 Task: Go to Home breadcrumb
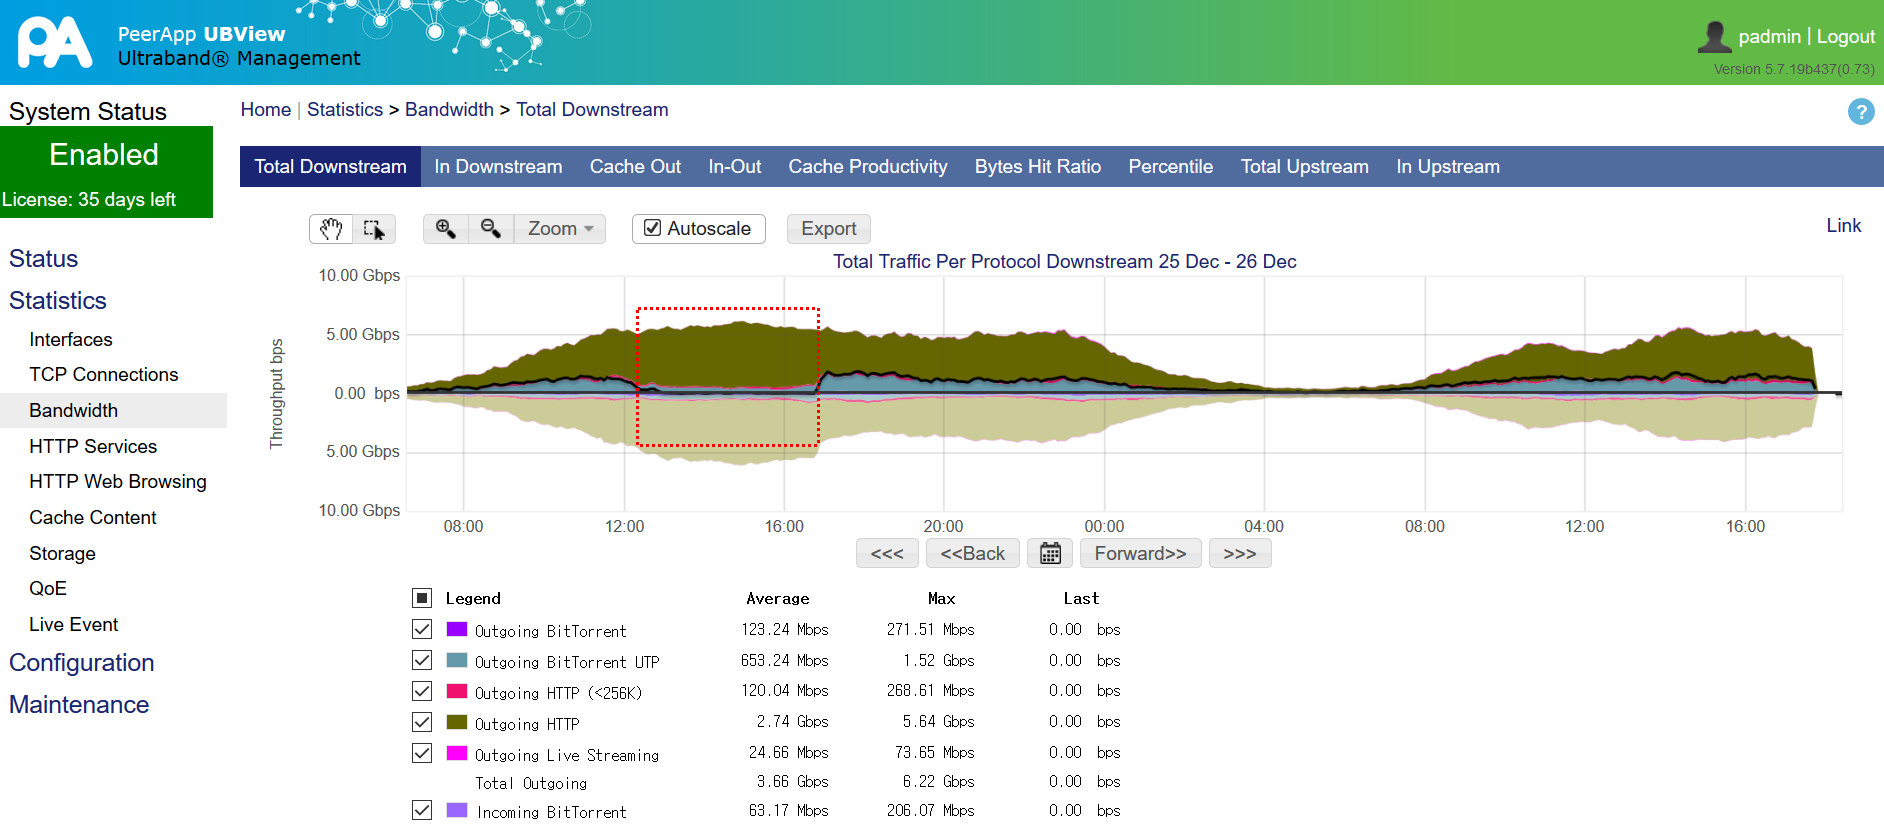click(266, 110)
